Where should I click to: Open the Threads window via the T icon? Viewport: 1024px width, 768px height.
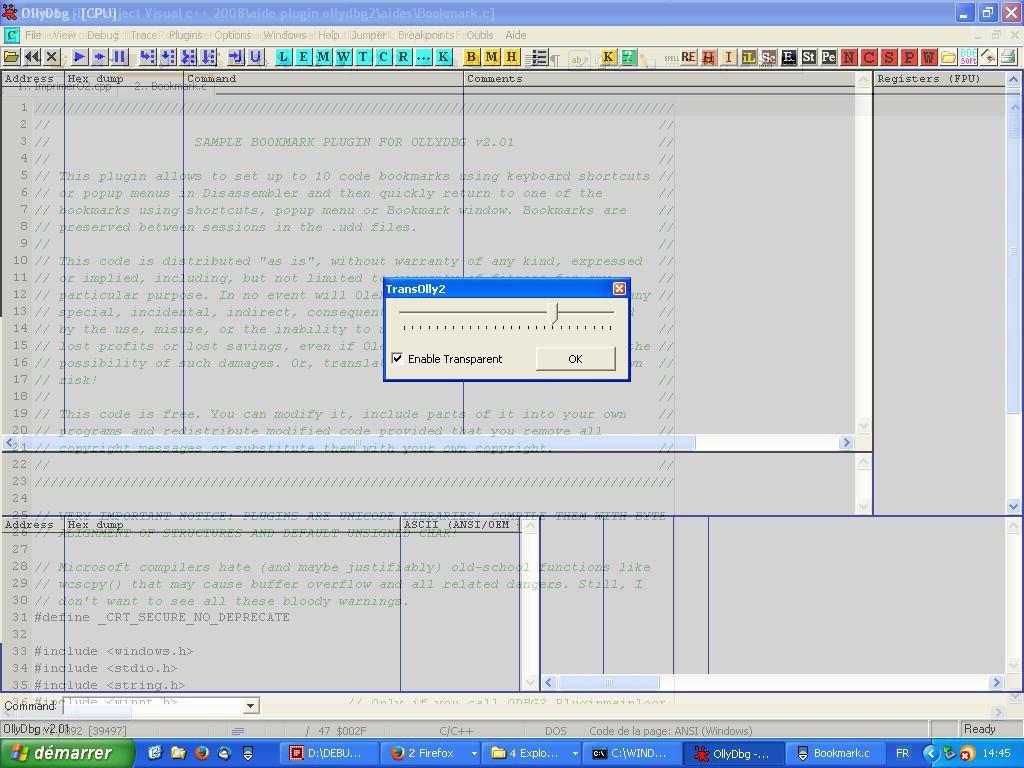(364, 57)
